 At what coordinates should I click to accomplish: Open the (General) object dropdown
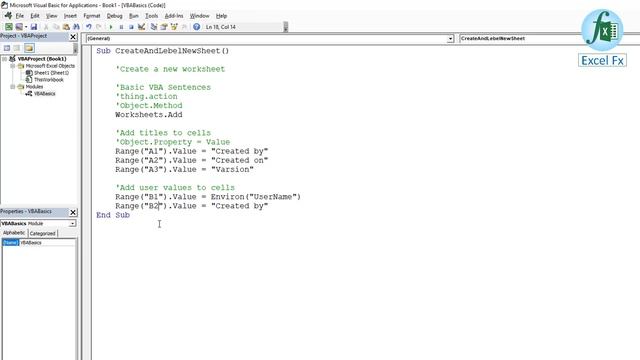coord(450,38)
